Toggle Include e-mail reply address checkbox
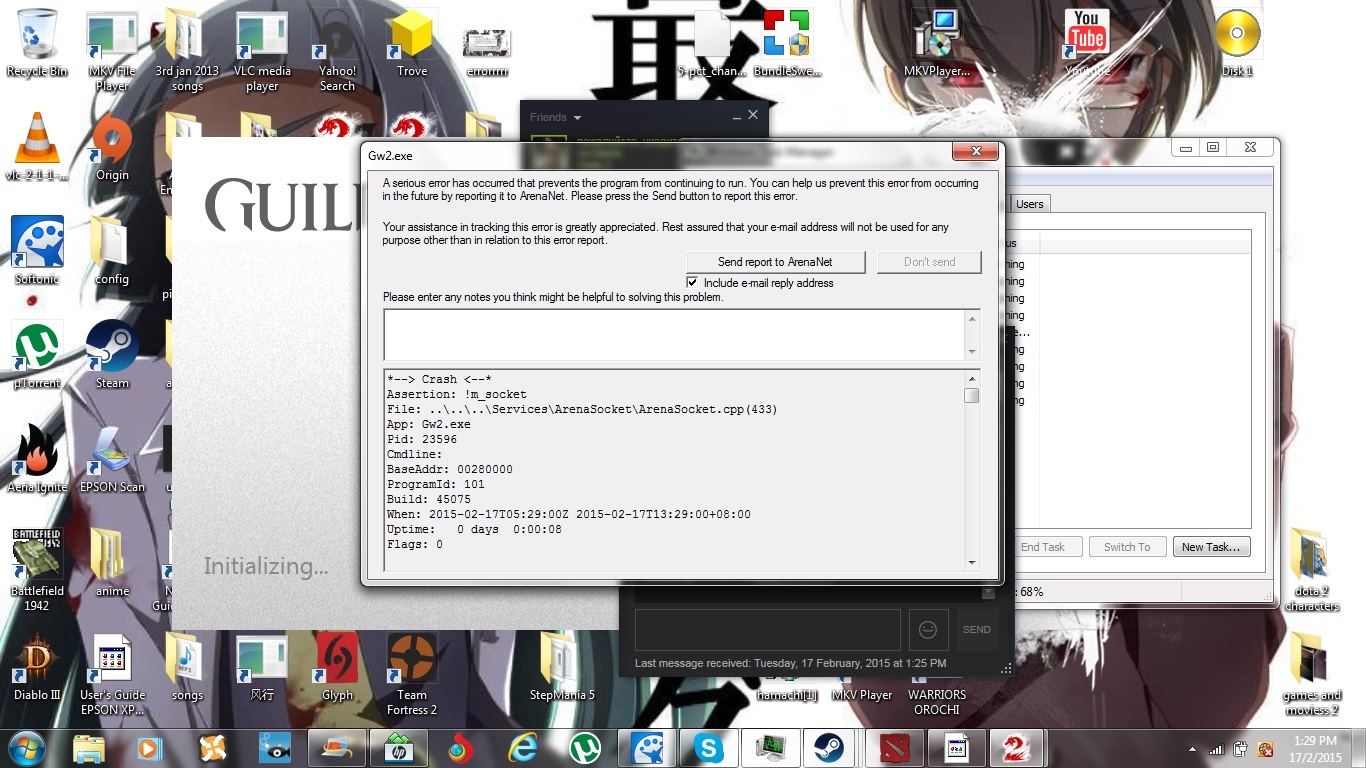The width and height of the screenshot is (1366, 768). [692, 283]
